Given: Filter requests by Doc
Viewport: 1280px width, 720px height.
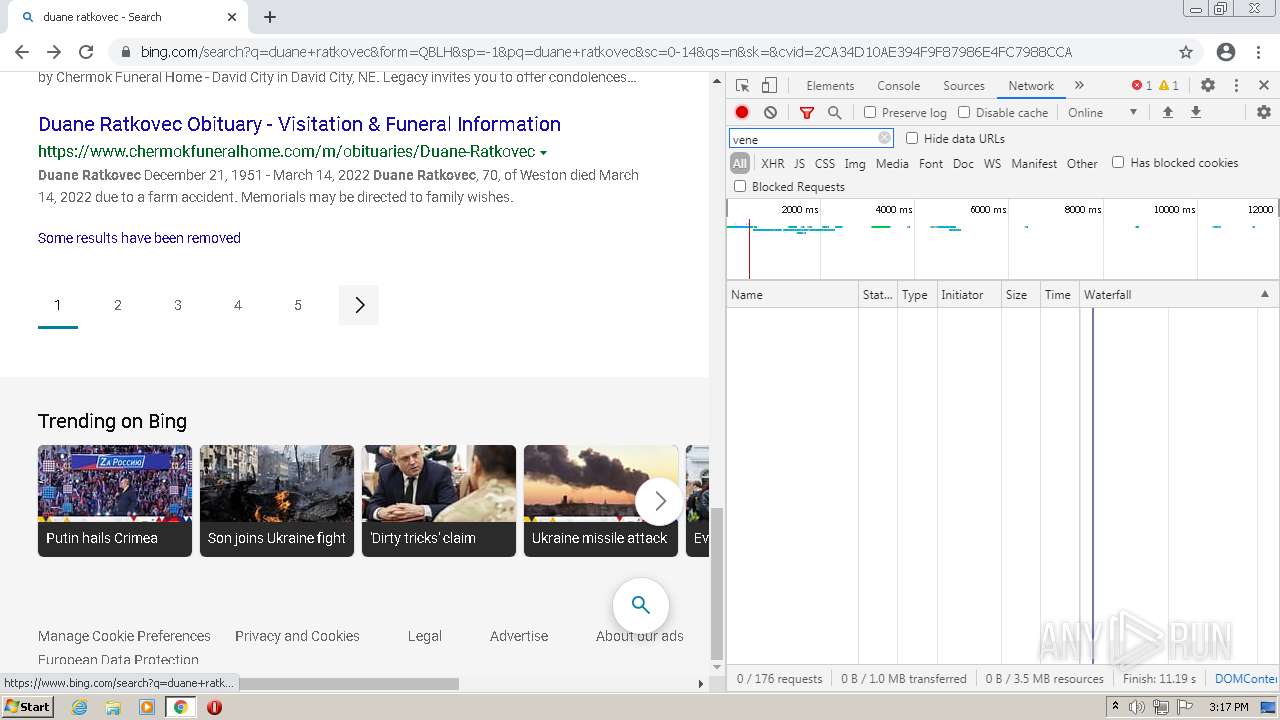Looking at the screenshot, I should [x=963, y=163].
